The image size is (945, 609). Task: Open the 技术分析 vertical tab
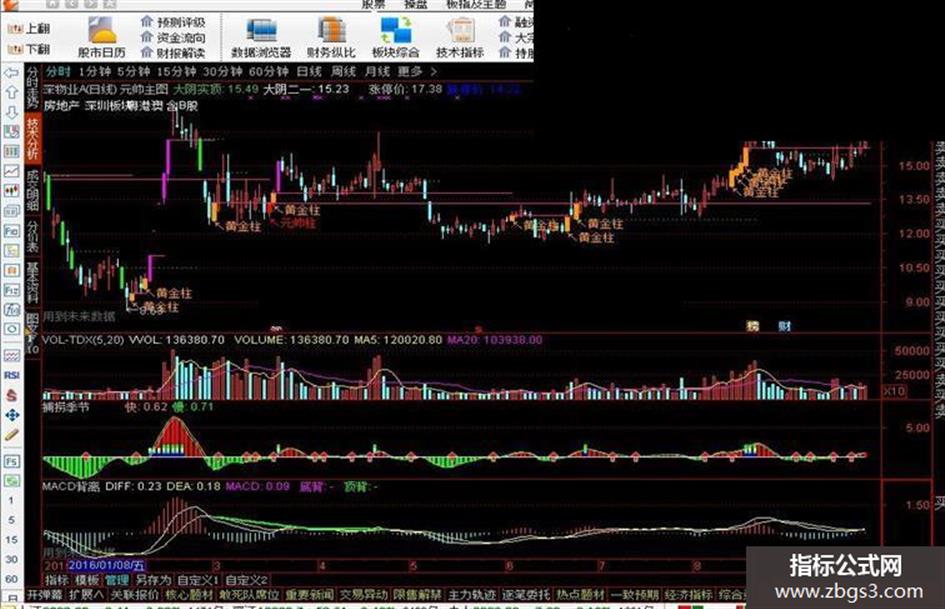coord(33,139)
